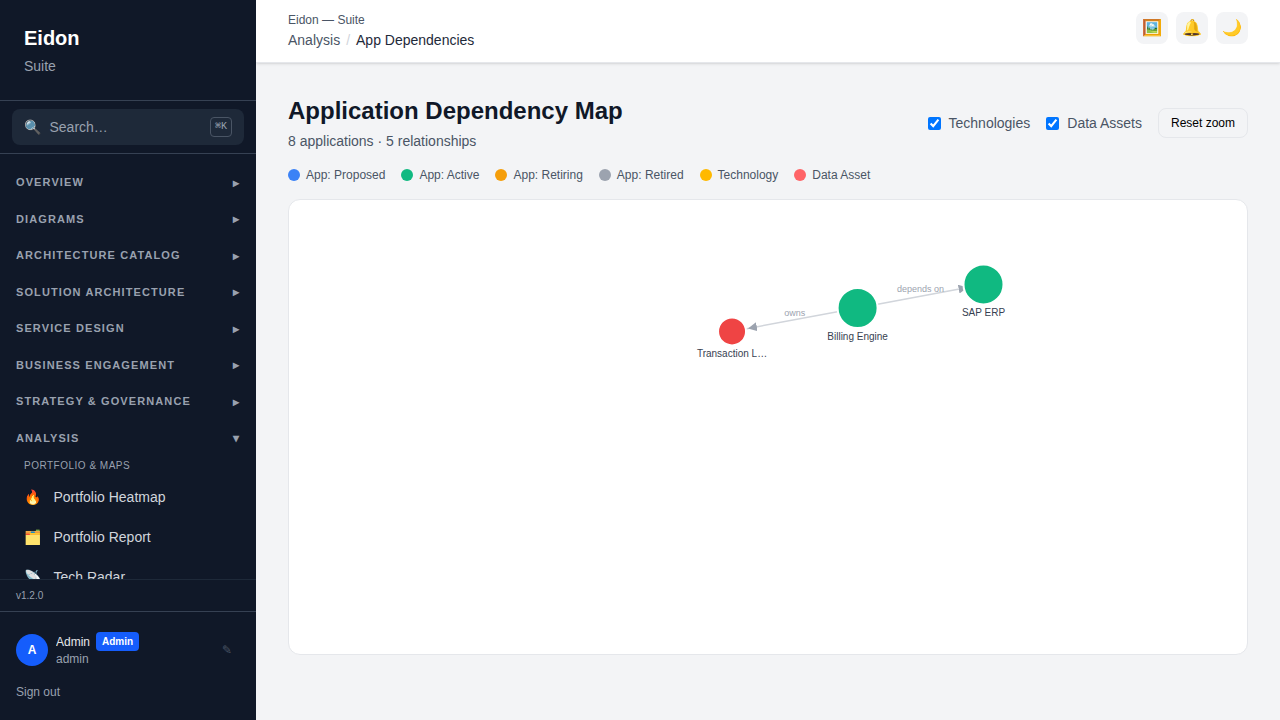This screenshot has height=720, width=1280.
Task: Expand the Service Design section
Action: [x=128, y=328]
